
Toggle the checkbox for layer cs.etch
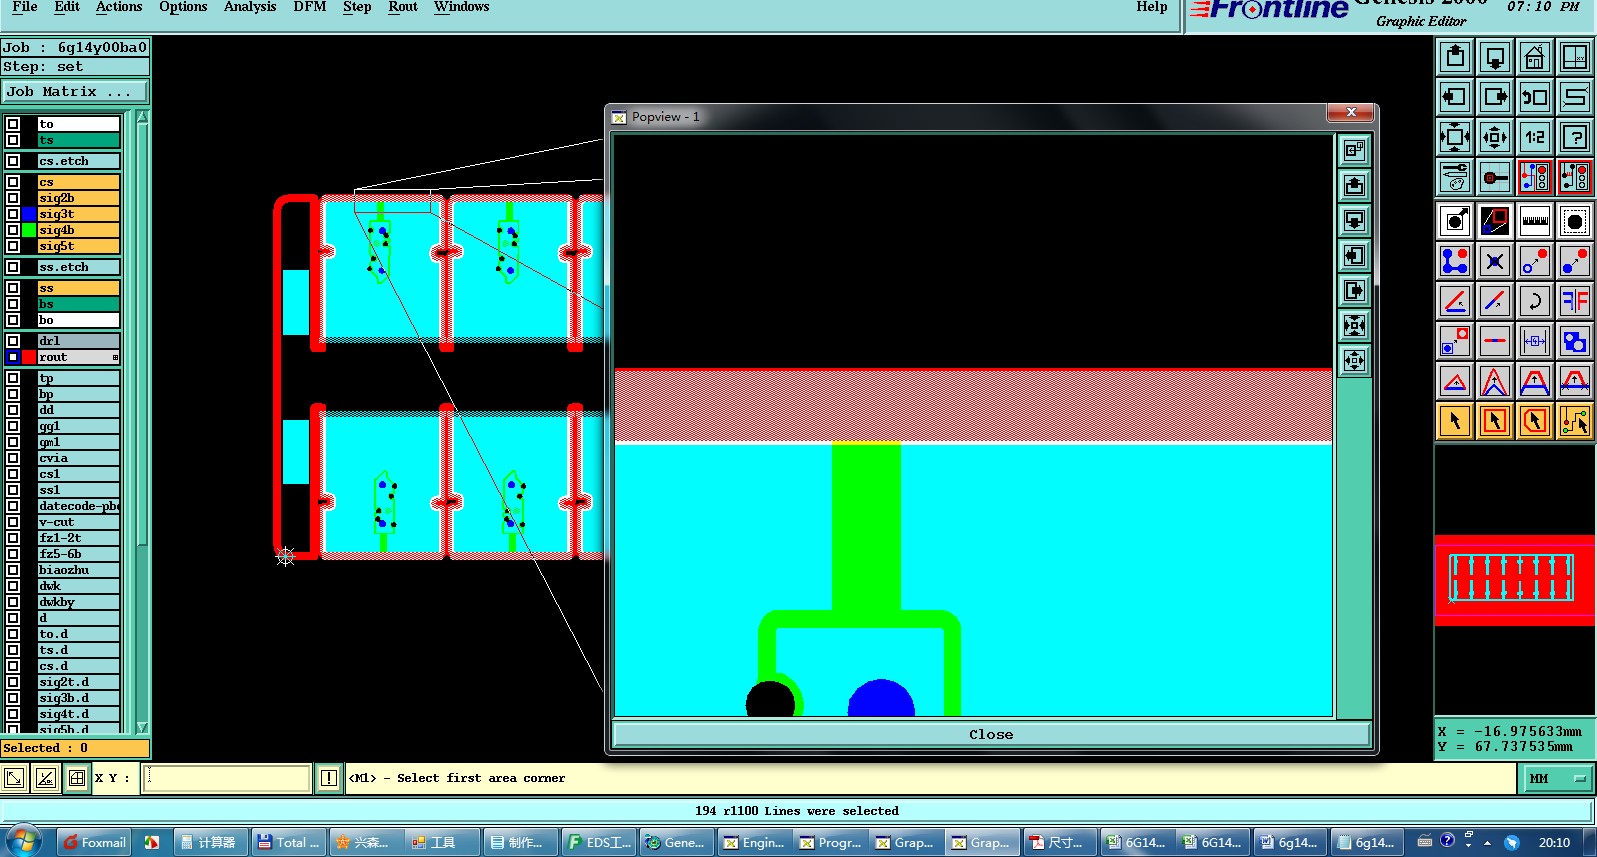click(x=13, y=161)
